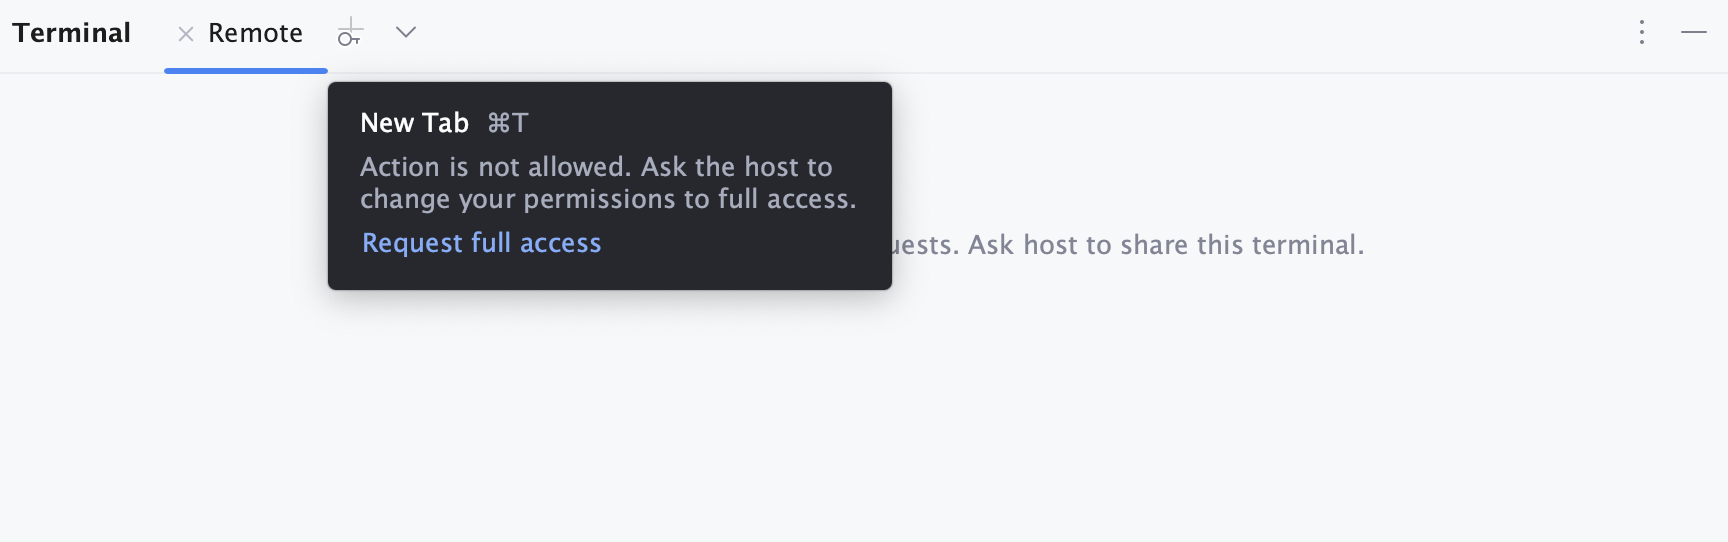Click the word "host" in the tooltip

pyautogui.click(x=771, y=167)
